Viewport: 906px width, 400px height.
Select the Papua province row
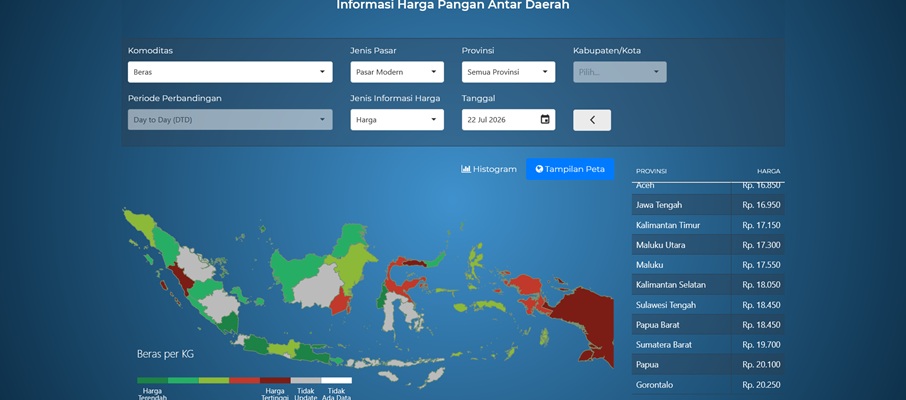click(708, 365)
